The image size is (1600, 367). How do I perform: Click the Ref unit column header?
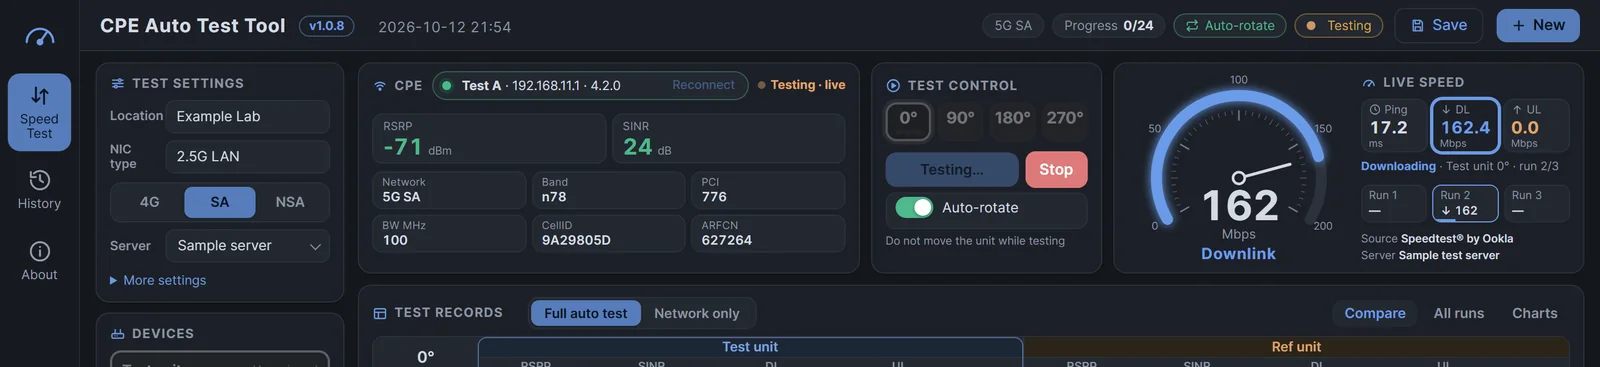(1296, 347)
